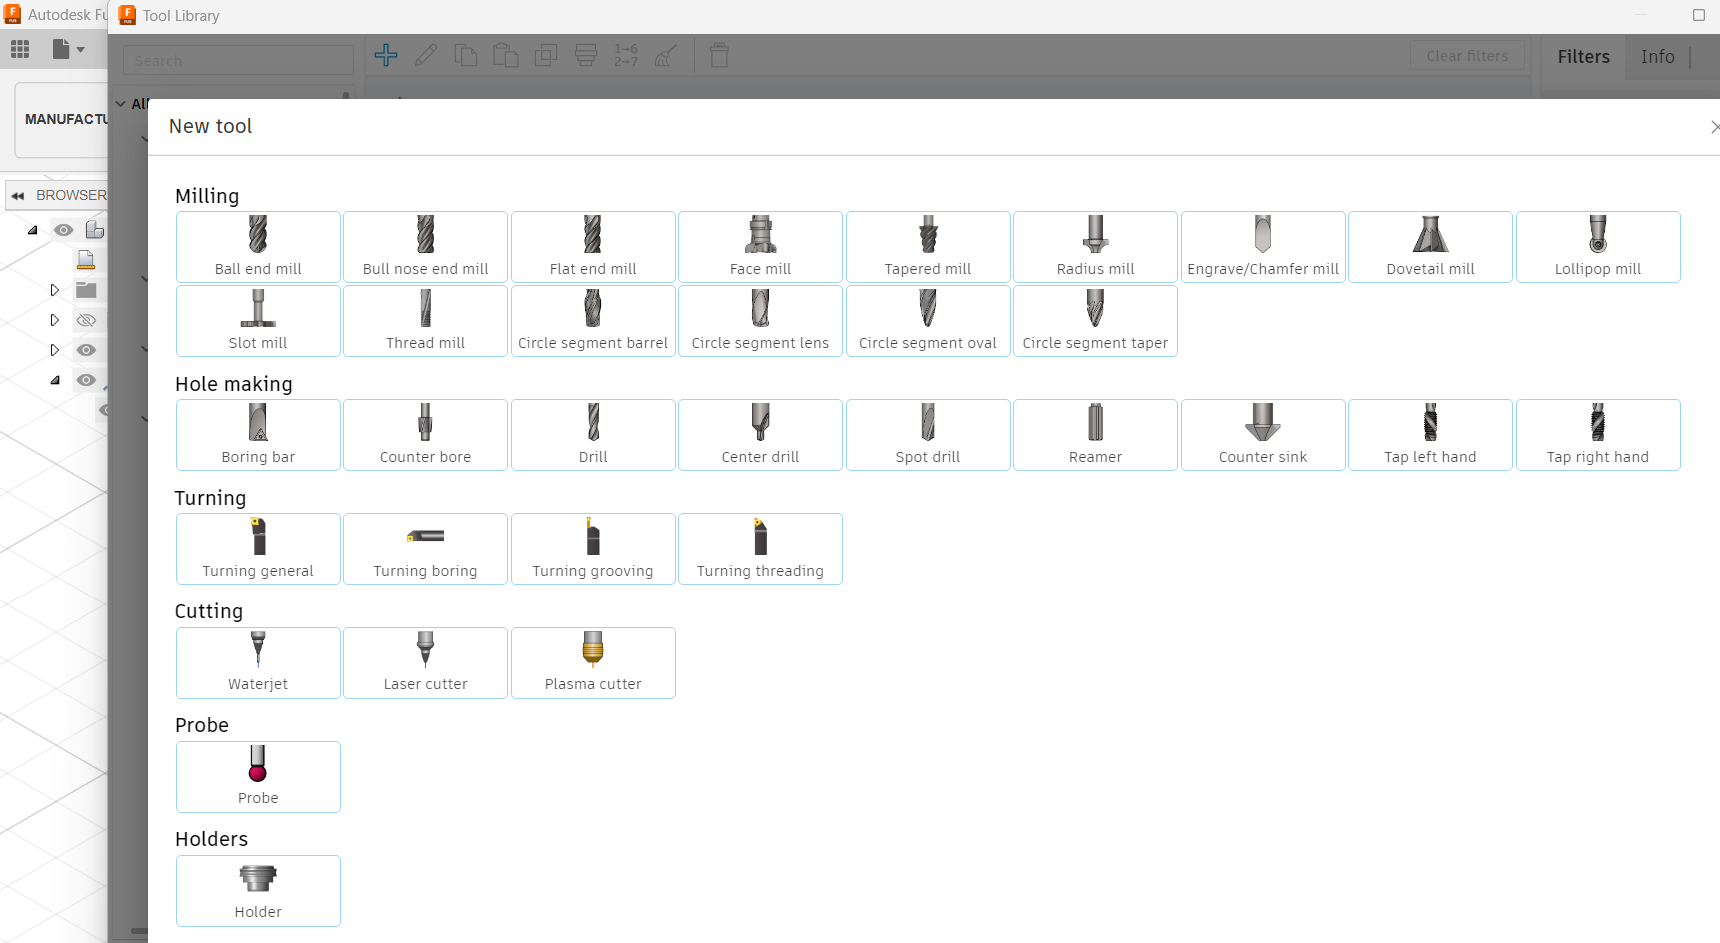This screenshot has width=1720, height=943.
Task: Select the Counter sink tool
Action: click(1263, 435)
